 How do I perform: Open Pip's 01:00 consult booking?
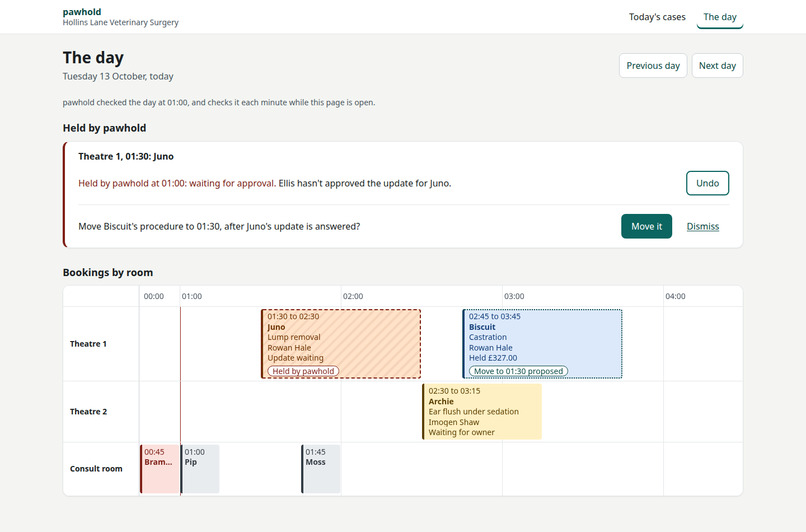tap(199, 469)
